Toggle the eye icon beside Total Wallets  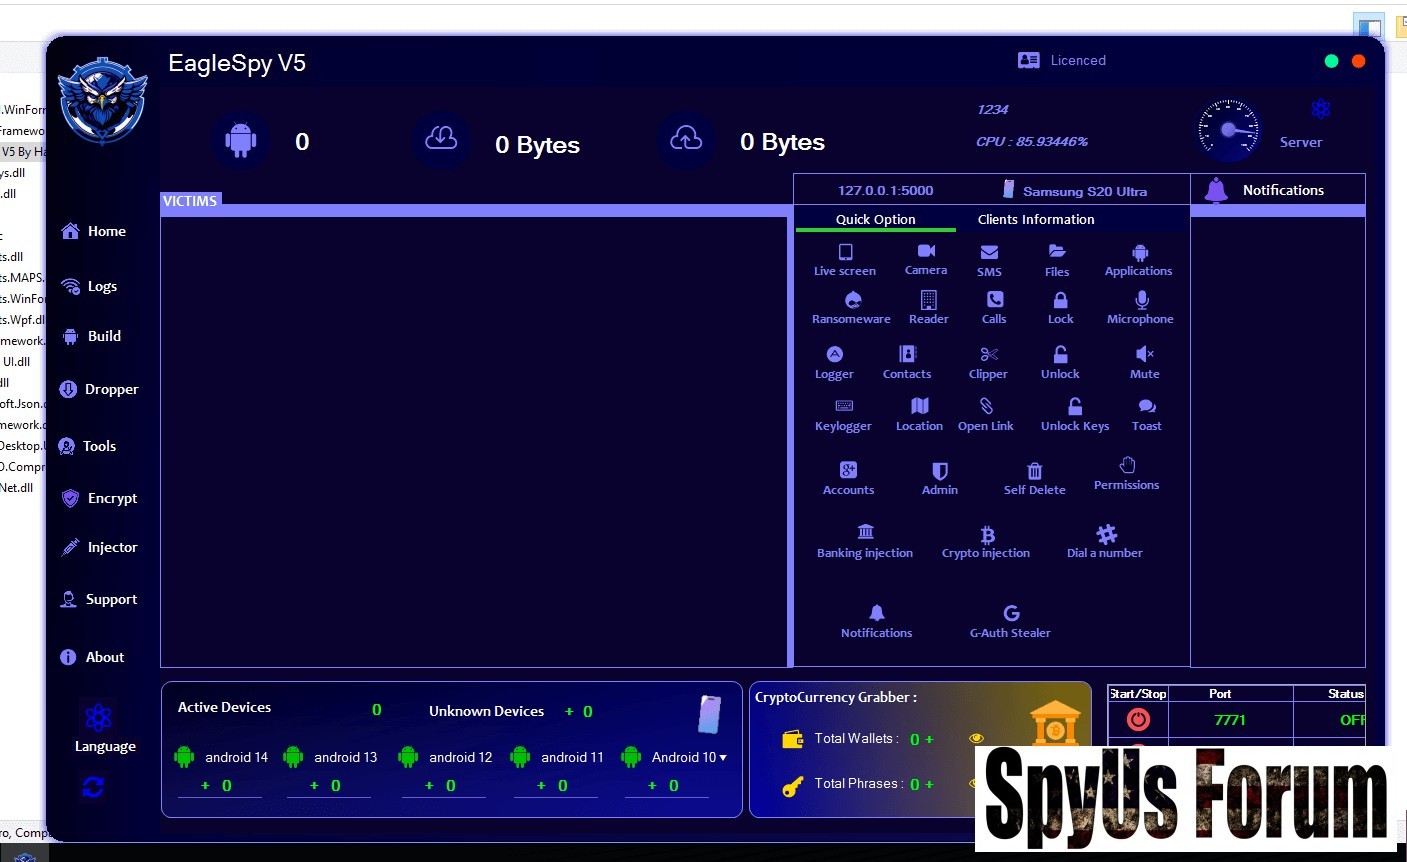976,739
